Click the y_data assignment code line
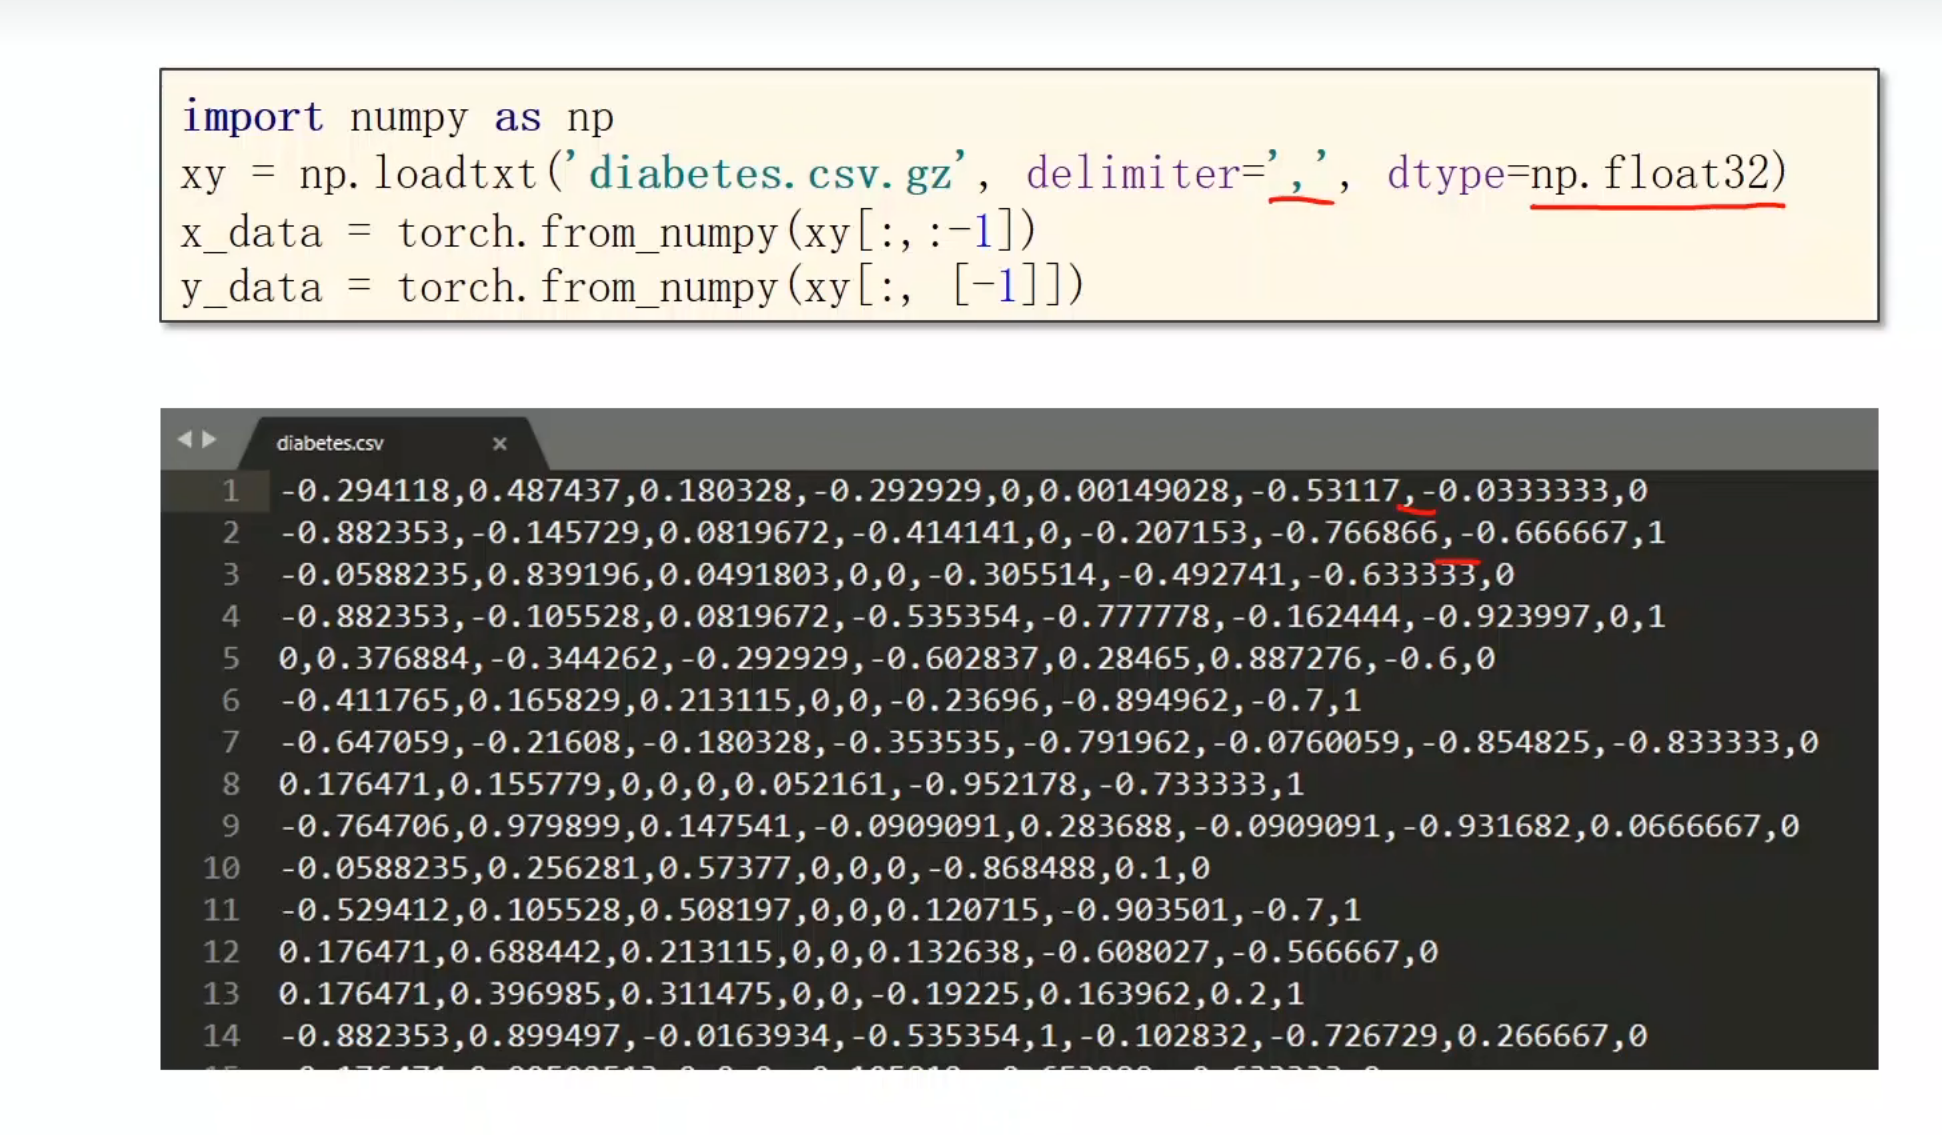1942x1135 pixels. (630, 288)
